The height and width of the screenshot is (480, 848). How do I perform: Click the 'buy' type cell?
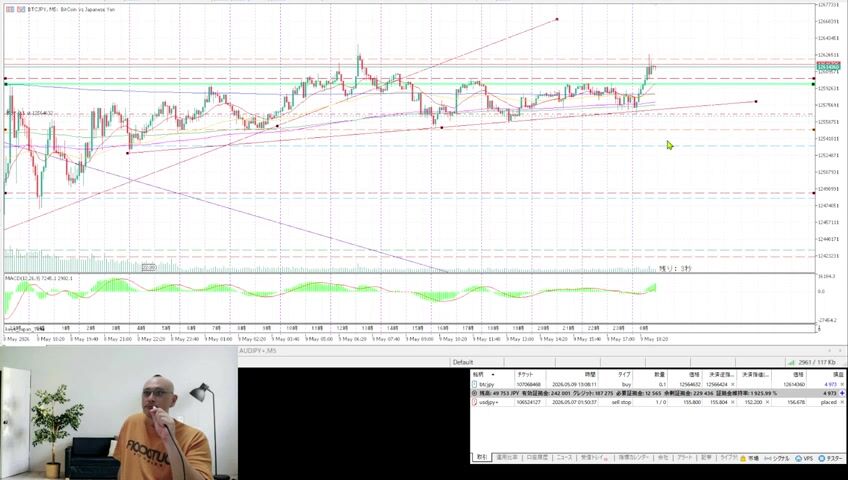626,384
